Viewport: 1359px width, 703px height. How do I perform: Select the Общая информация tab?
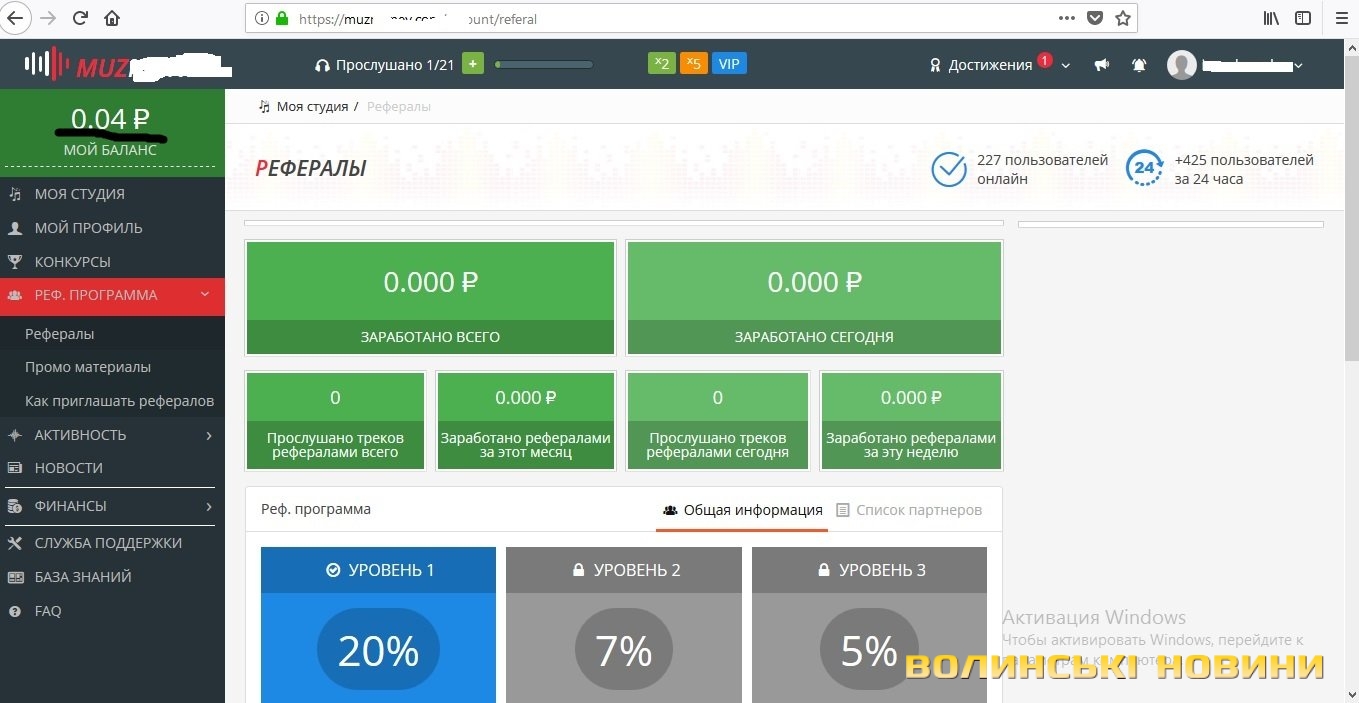tap(743, 510)
